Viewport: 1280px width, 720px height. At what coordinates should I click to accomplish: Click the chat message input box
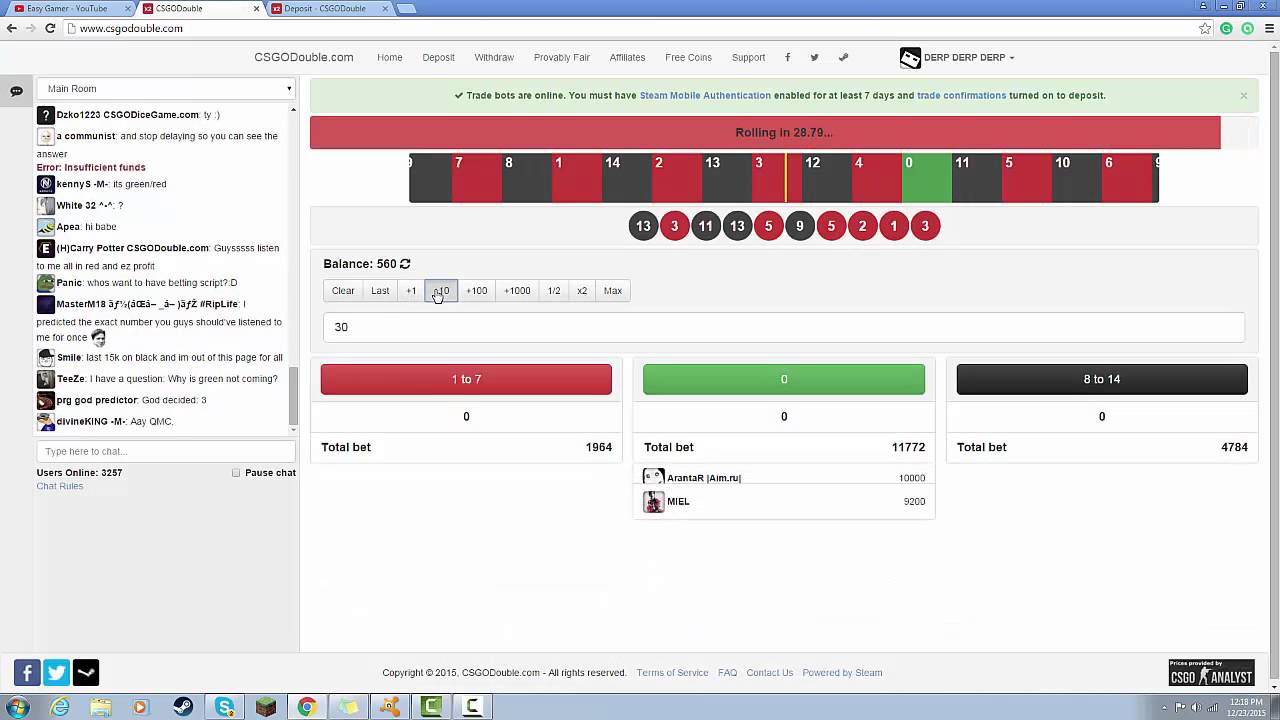[x=166, y=451]
